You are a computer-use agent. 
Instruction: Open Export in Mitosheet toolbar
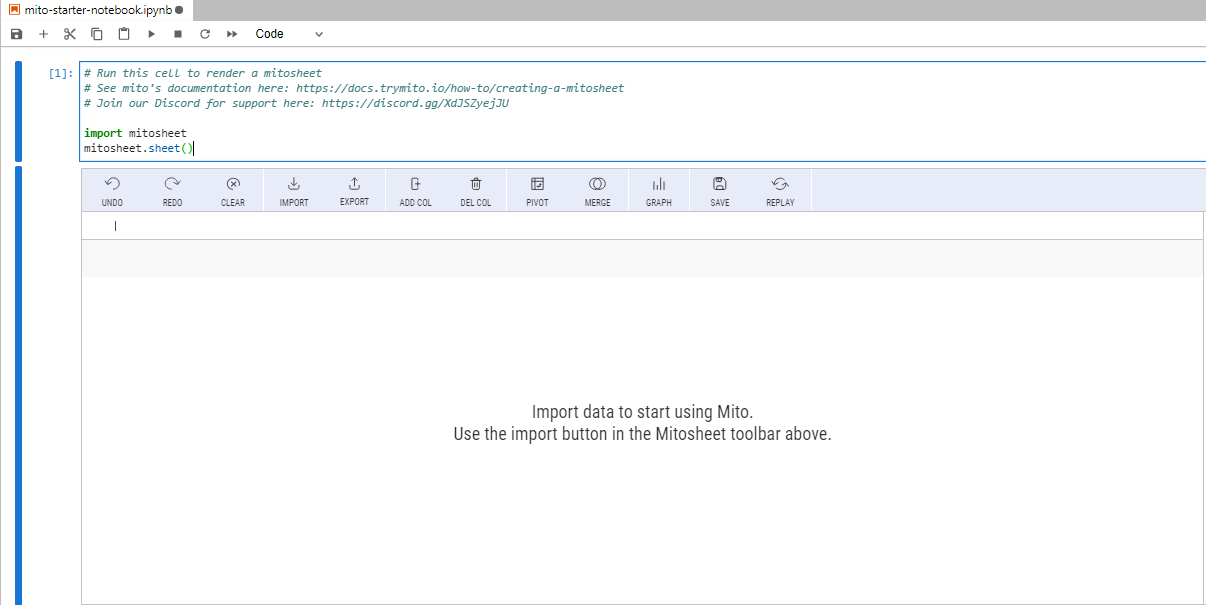(354, 191)
